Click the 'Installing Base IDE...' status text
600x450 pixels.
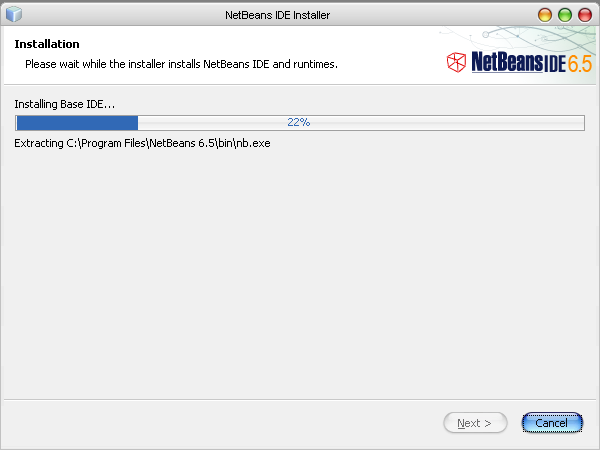[64, 104]
